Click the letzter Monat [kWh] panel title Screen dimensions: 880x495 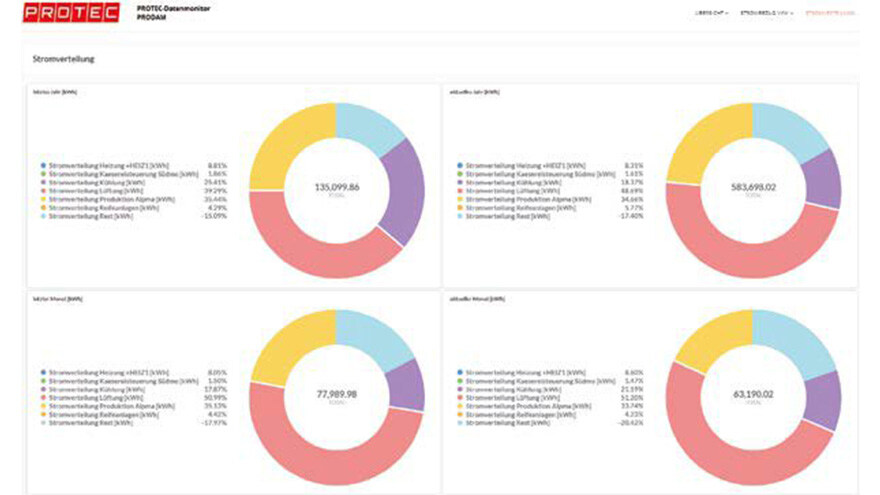57,299
